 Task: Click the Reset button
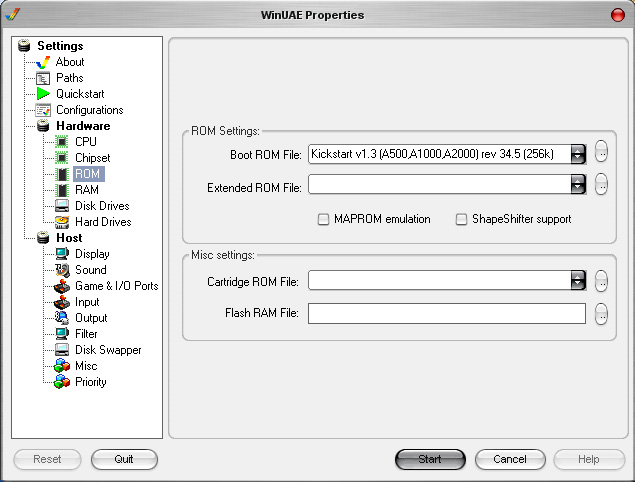(47, 459)
